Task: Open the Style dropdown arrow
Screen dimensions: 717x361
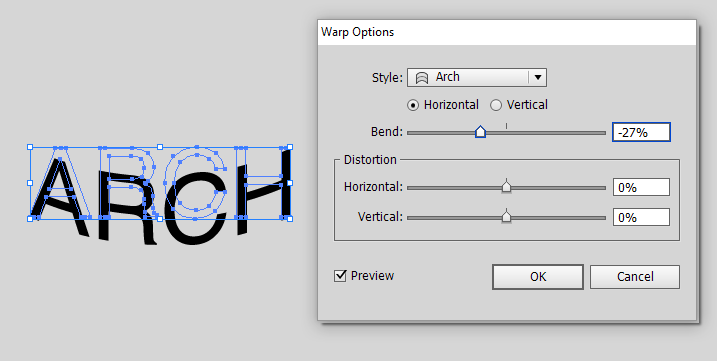Action: (538, 77)
